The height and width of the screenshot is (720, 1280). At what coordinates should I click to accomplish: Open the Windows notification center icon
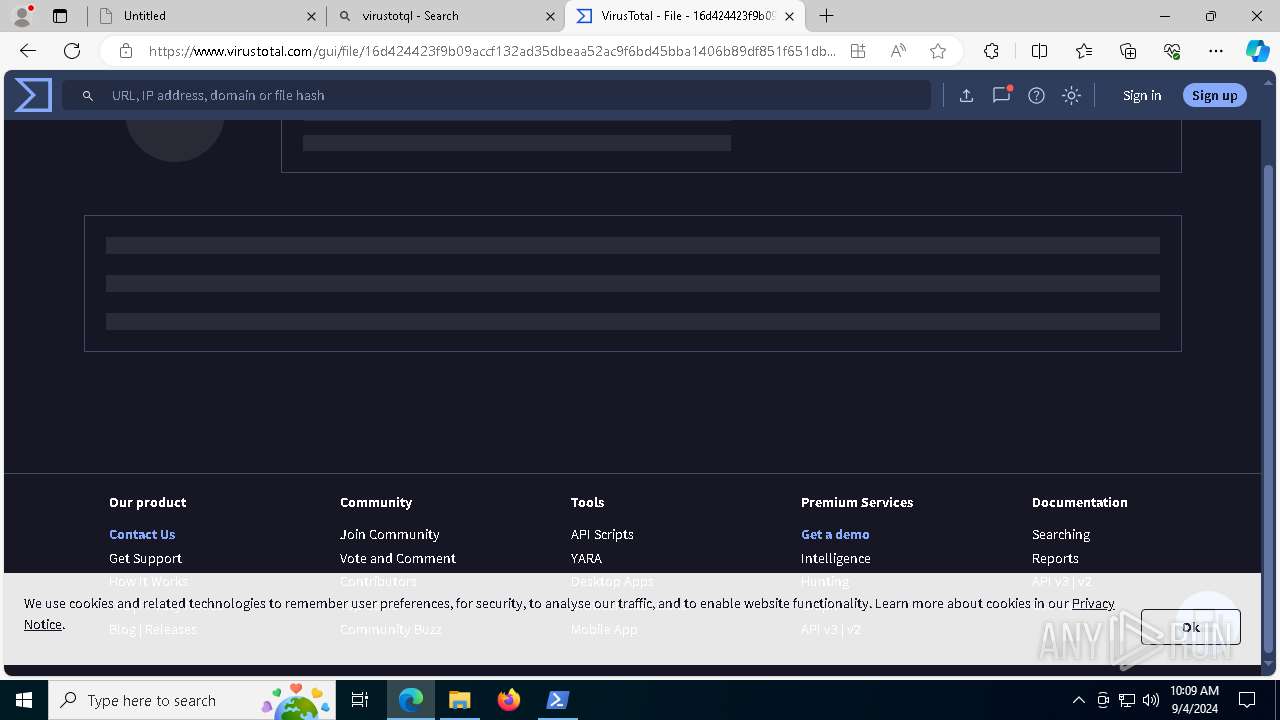point(1247,700)
